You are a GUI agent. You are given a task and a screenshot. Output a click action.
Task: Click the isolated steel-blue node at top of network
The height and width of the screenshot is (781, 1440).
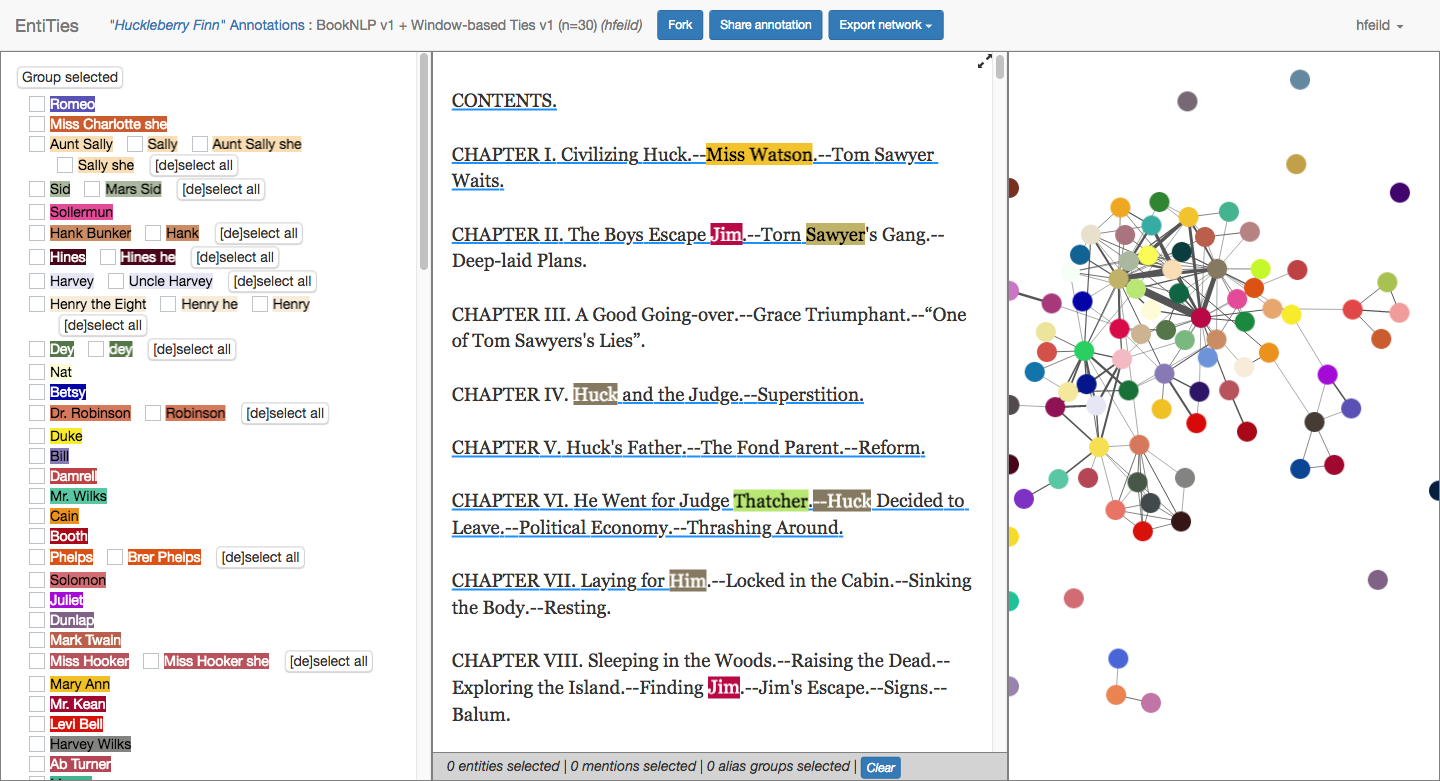[x=1299, y=80]
